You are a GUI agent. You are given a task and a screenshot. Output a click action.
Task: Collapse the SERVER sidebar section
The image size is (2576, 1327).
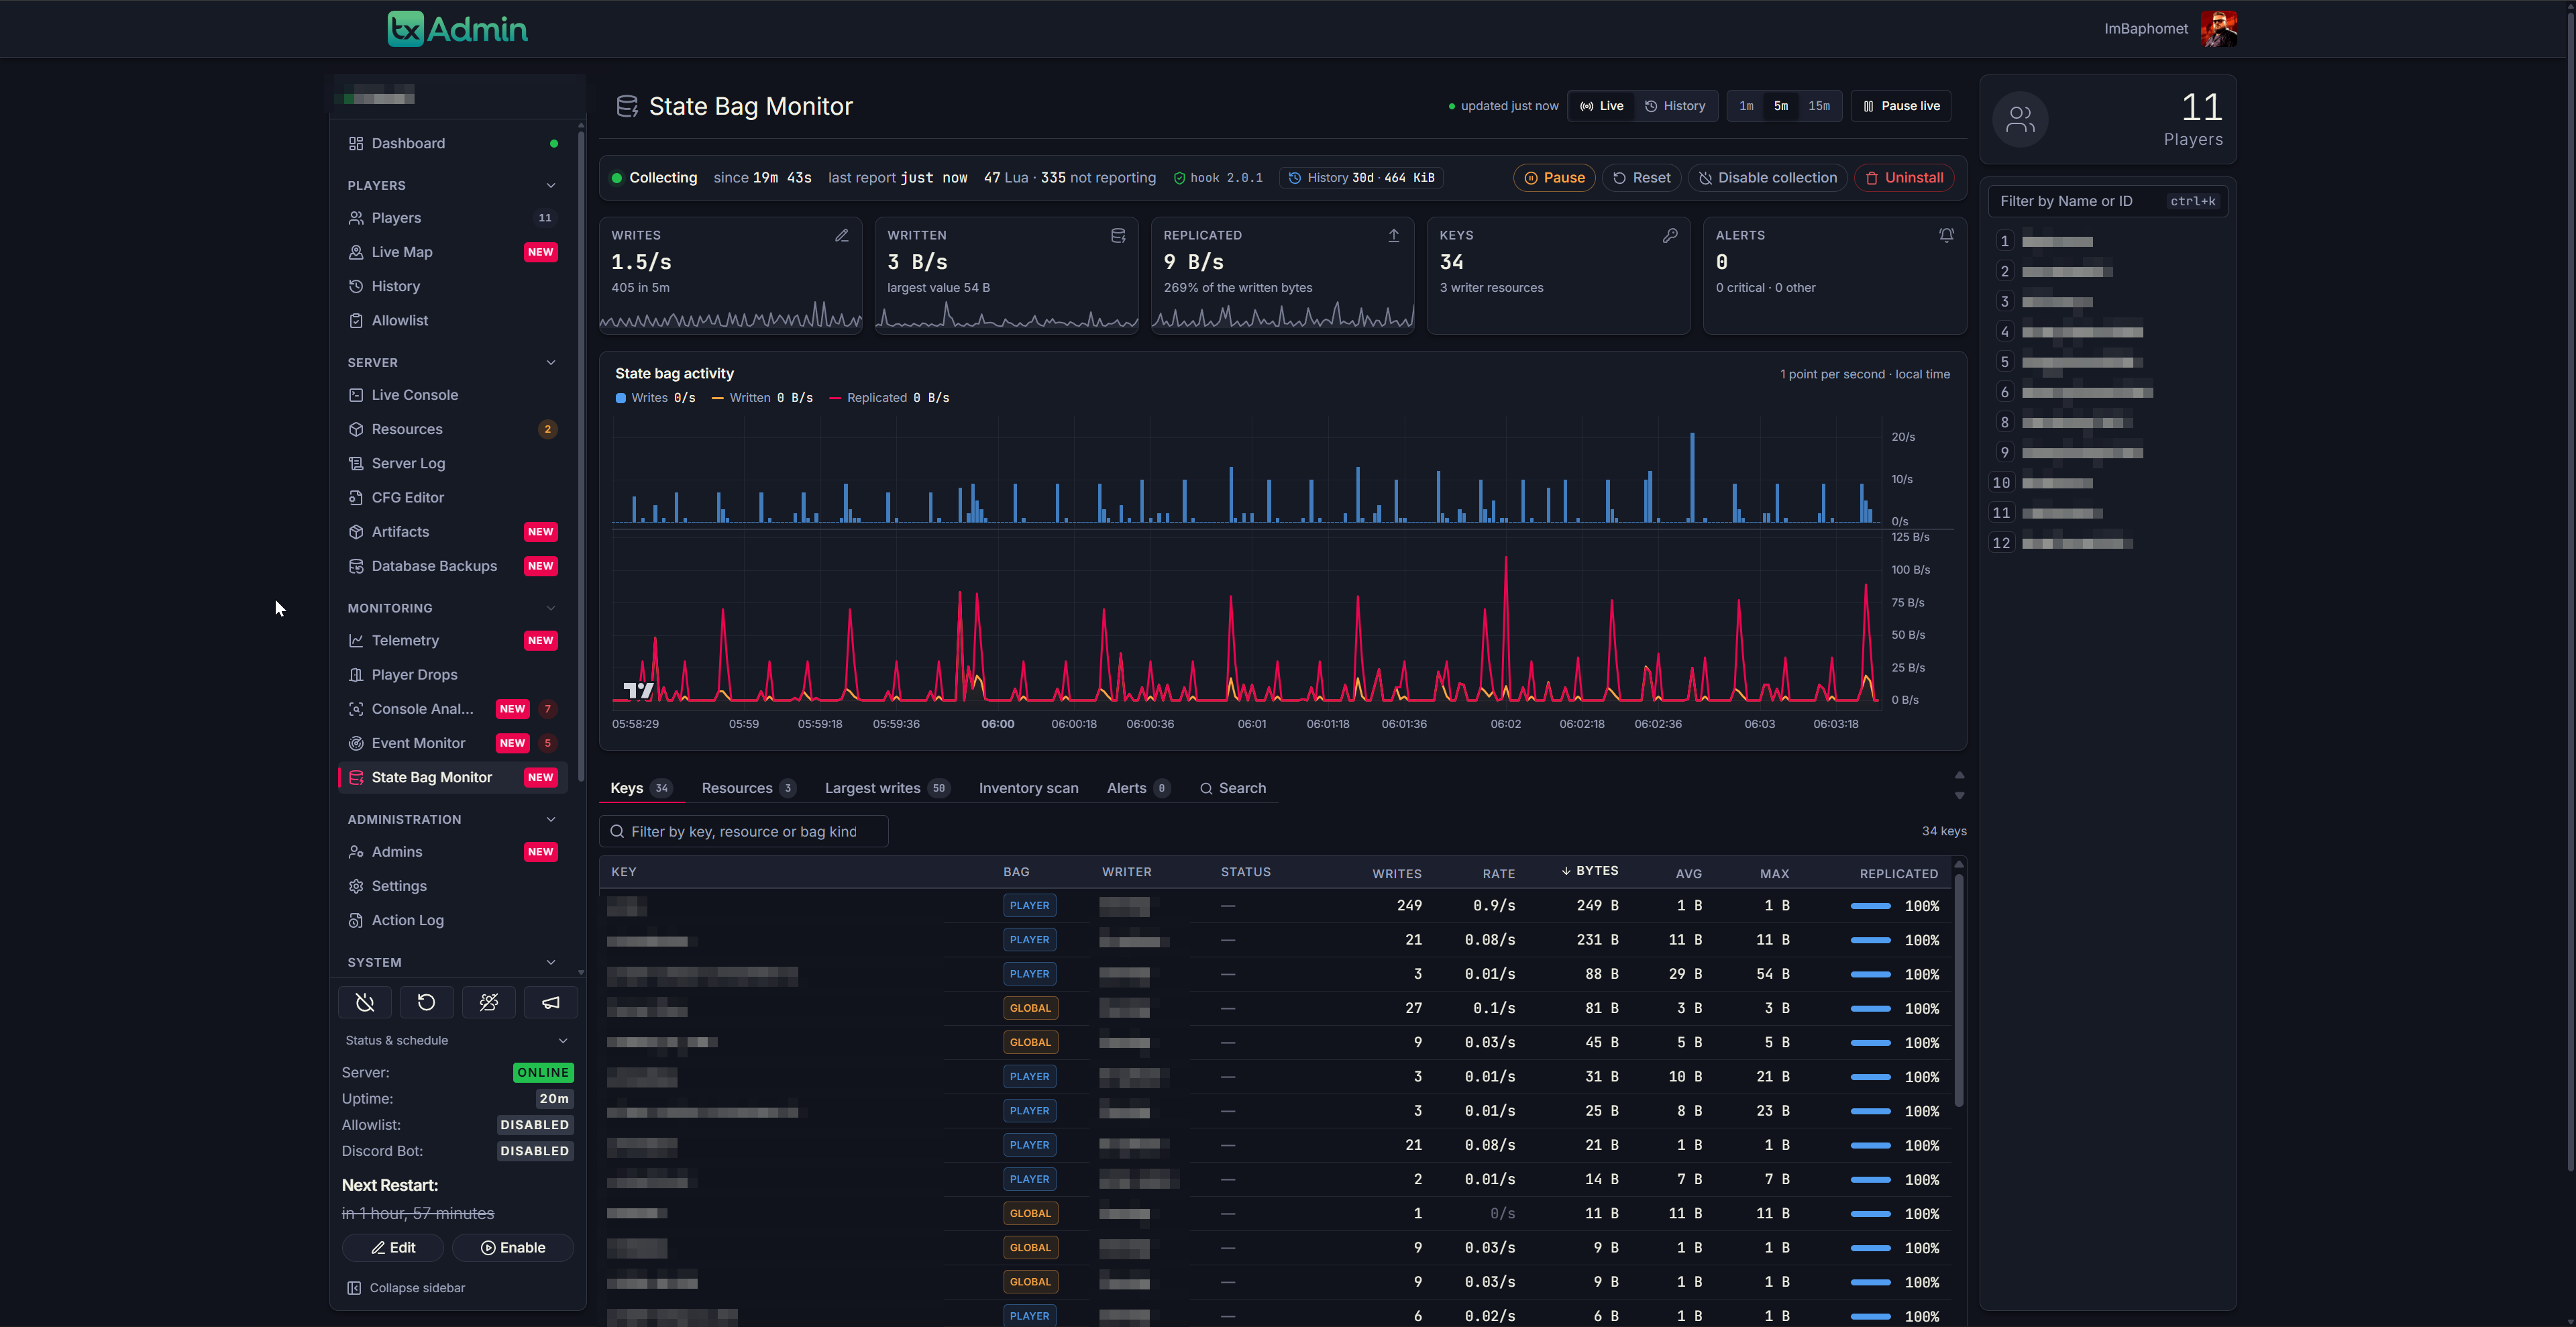(x=551, y=363)
